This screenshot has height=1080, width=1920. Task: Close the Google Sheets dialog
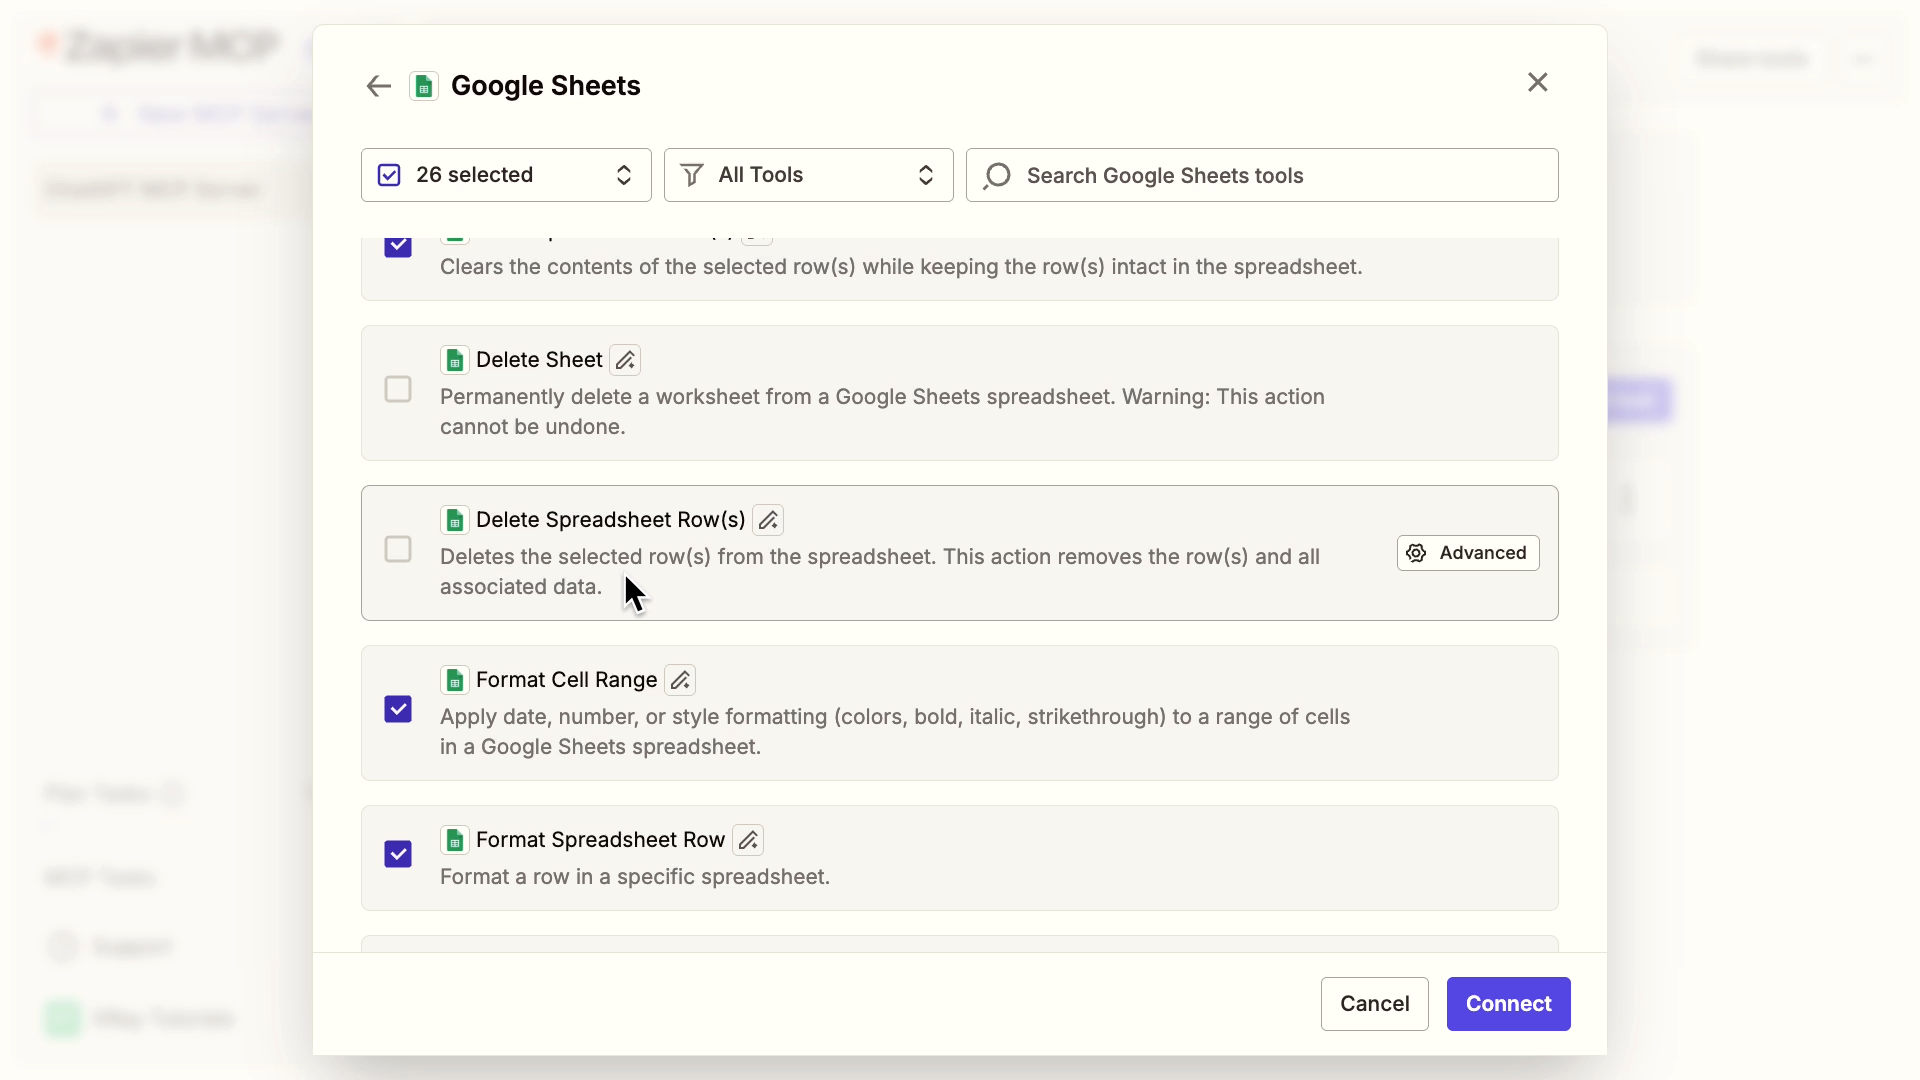click(x=1537, y=82)
